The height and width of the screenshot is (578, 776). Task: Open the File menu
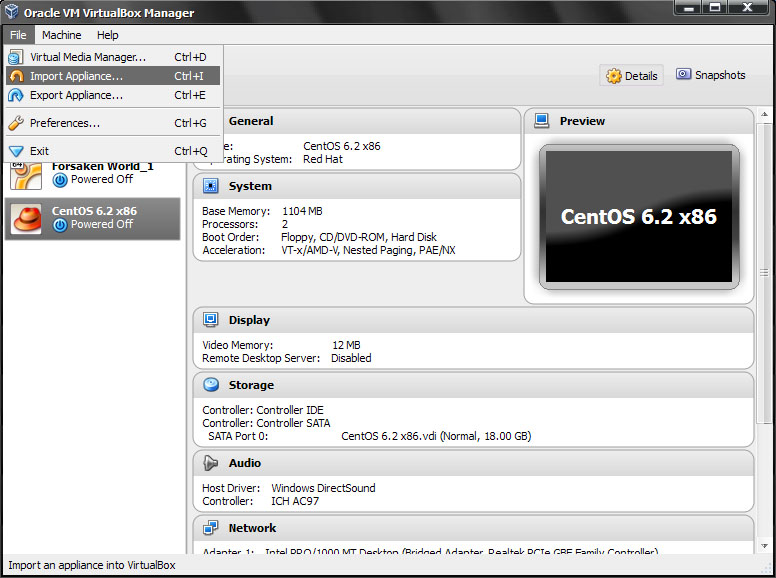point(18,35)
